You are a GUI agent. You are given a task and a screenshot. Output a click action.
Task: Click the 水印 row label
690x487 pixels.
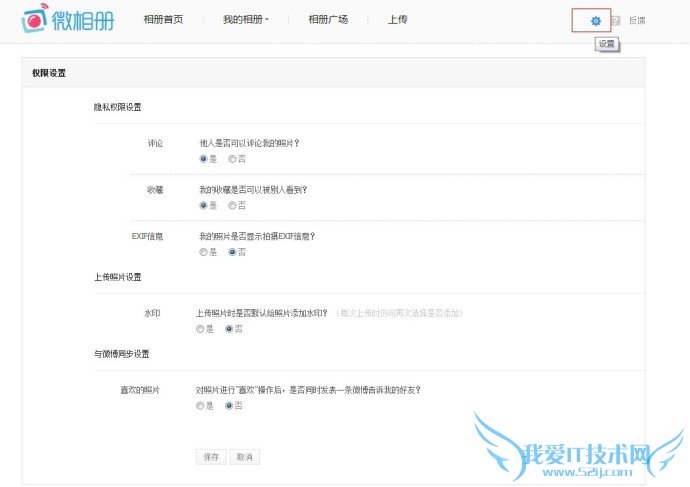point(152,313)
